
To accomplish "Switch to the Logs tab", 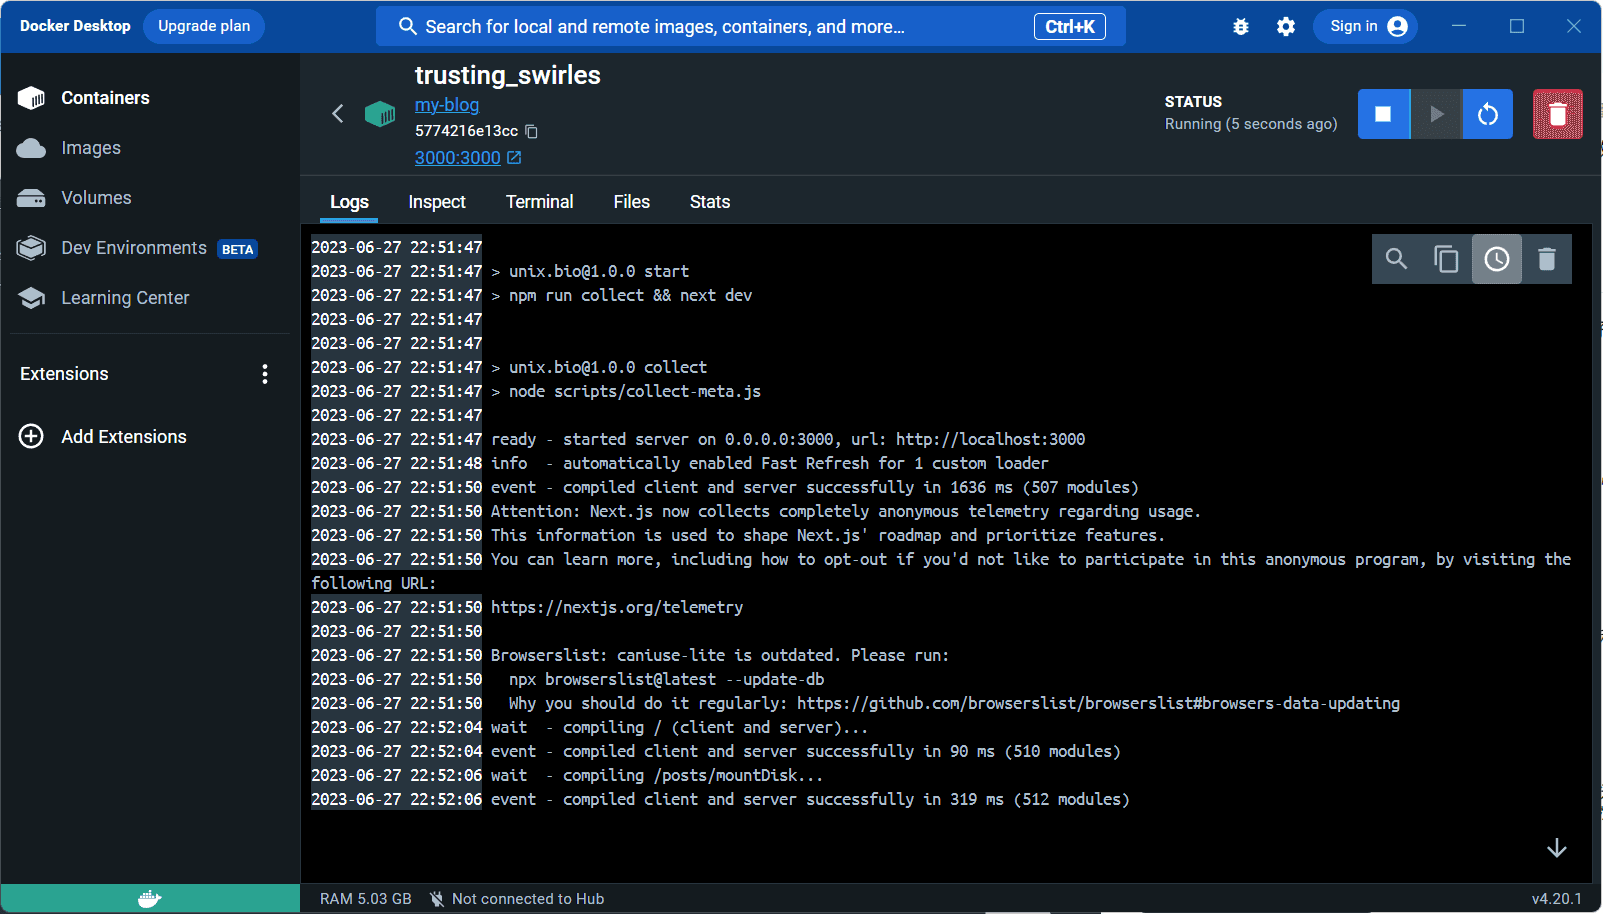I will (x=349, y=202).
